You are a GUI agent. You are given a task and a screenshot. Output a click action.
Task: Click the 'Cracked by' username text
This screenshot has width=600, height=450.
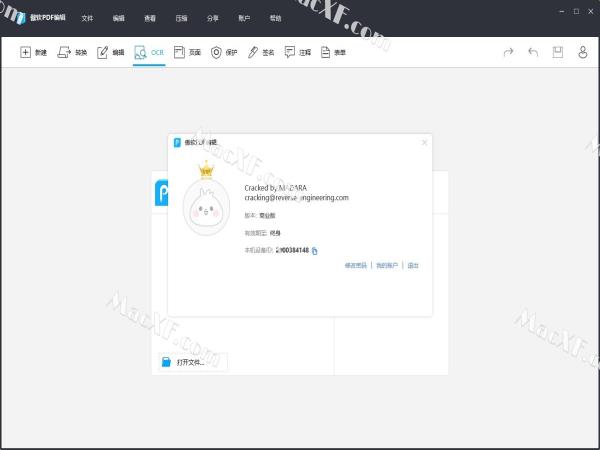[276, 188]
